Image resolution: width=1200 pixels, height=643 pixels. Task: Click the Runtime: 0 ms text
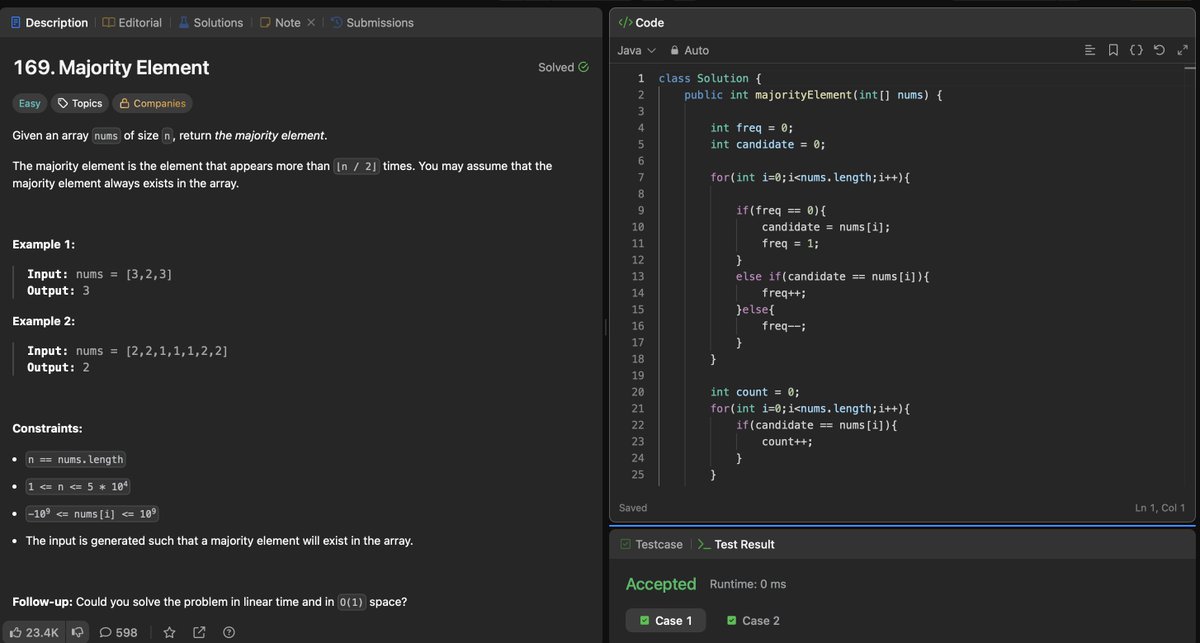748,584
